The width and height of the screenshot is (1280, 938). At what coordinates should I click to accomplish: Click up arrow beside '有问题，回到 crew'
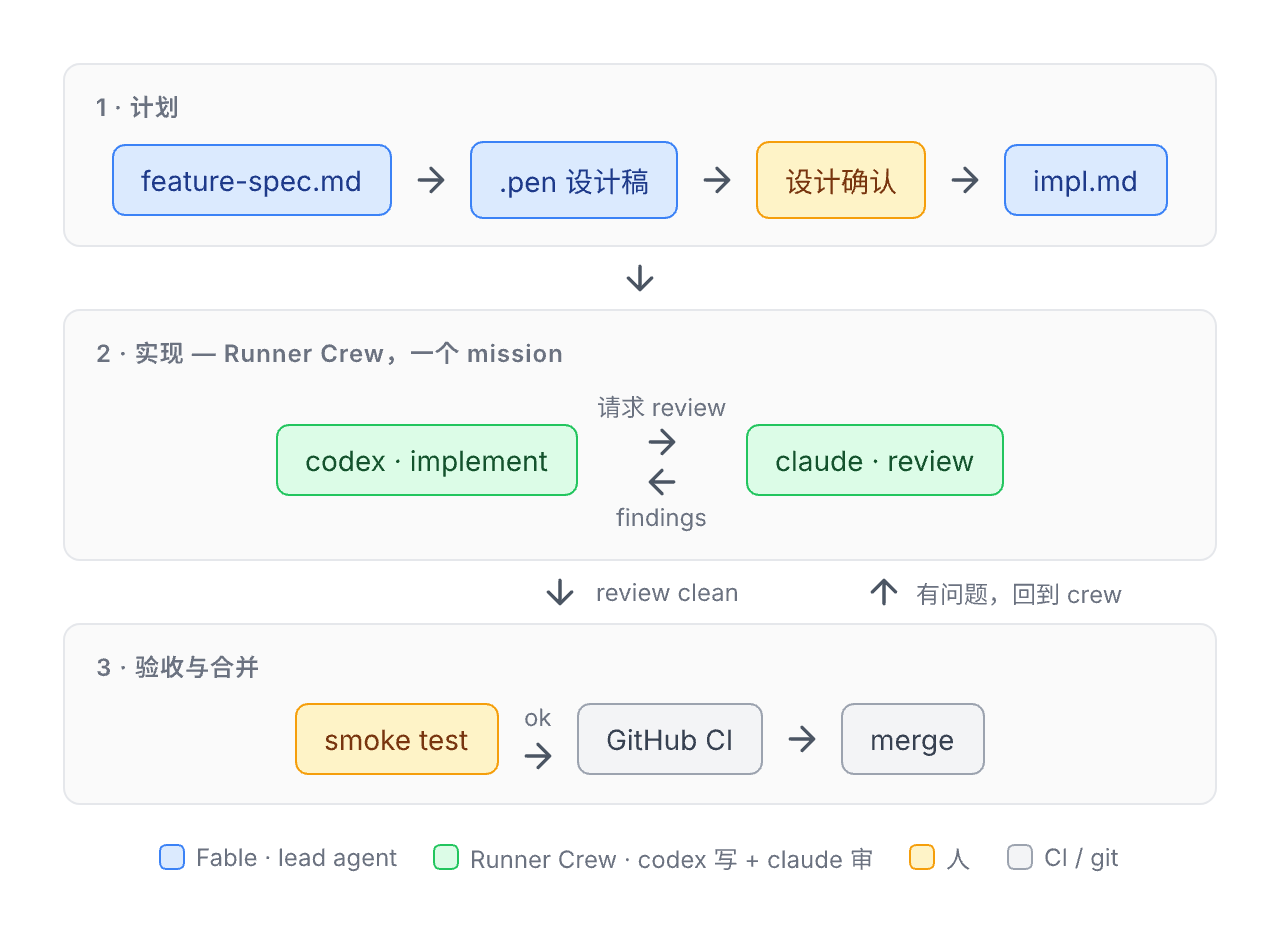coord(884,592)
